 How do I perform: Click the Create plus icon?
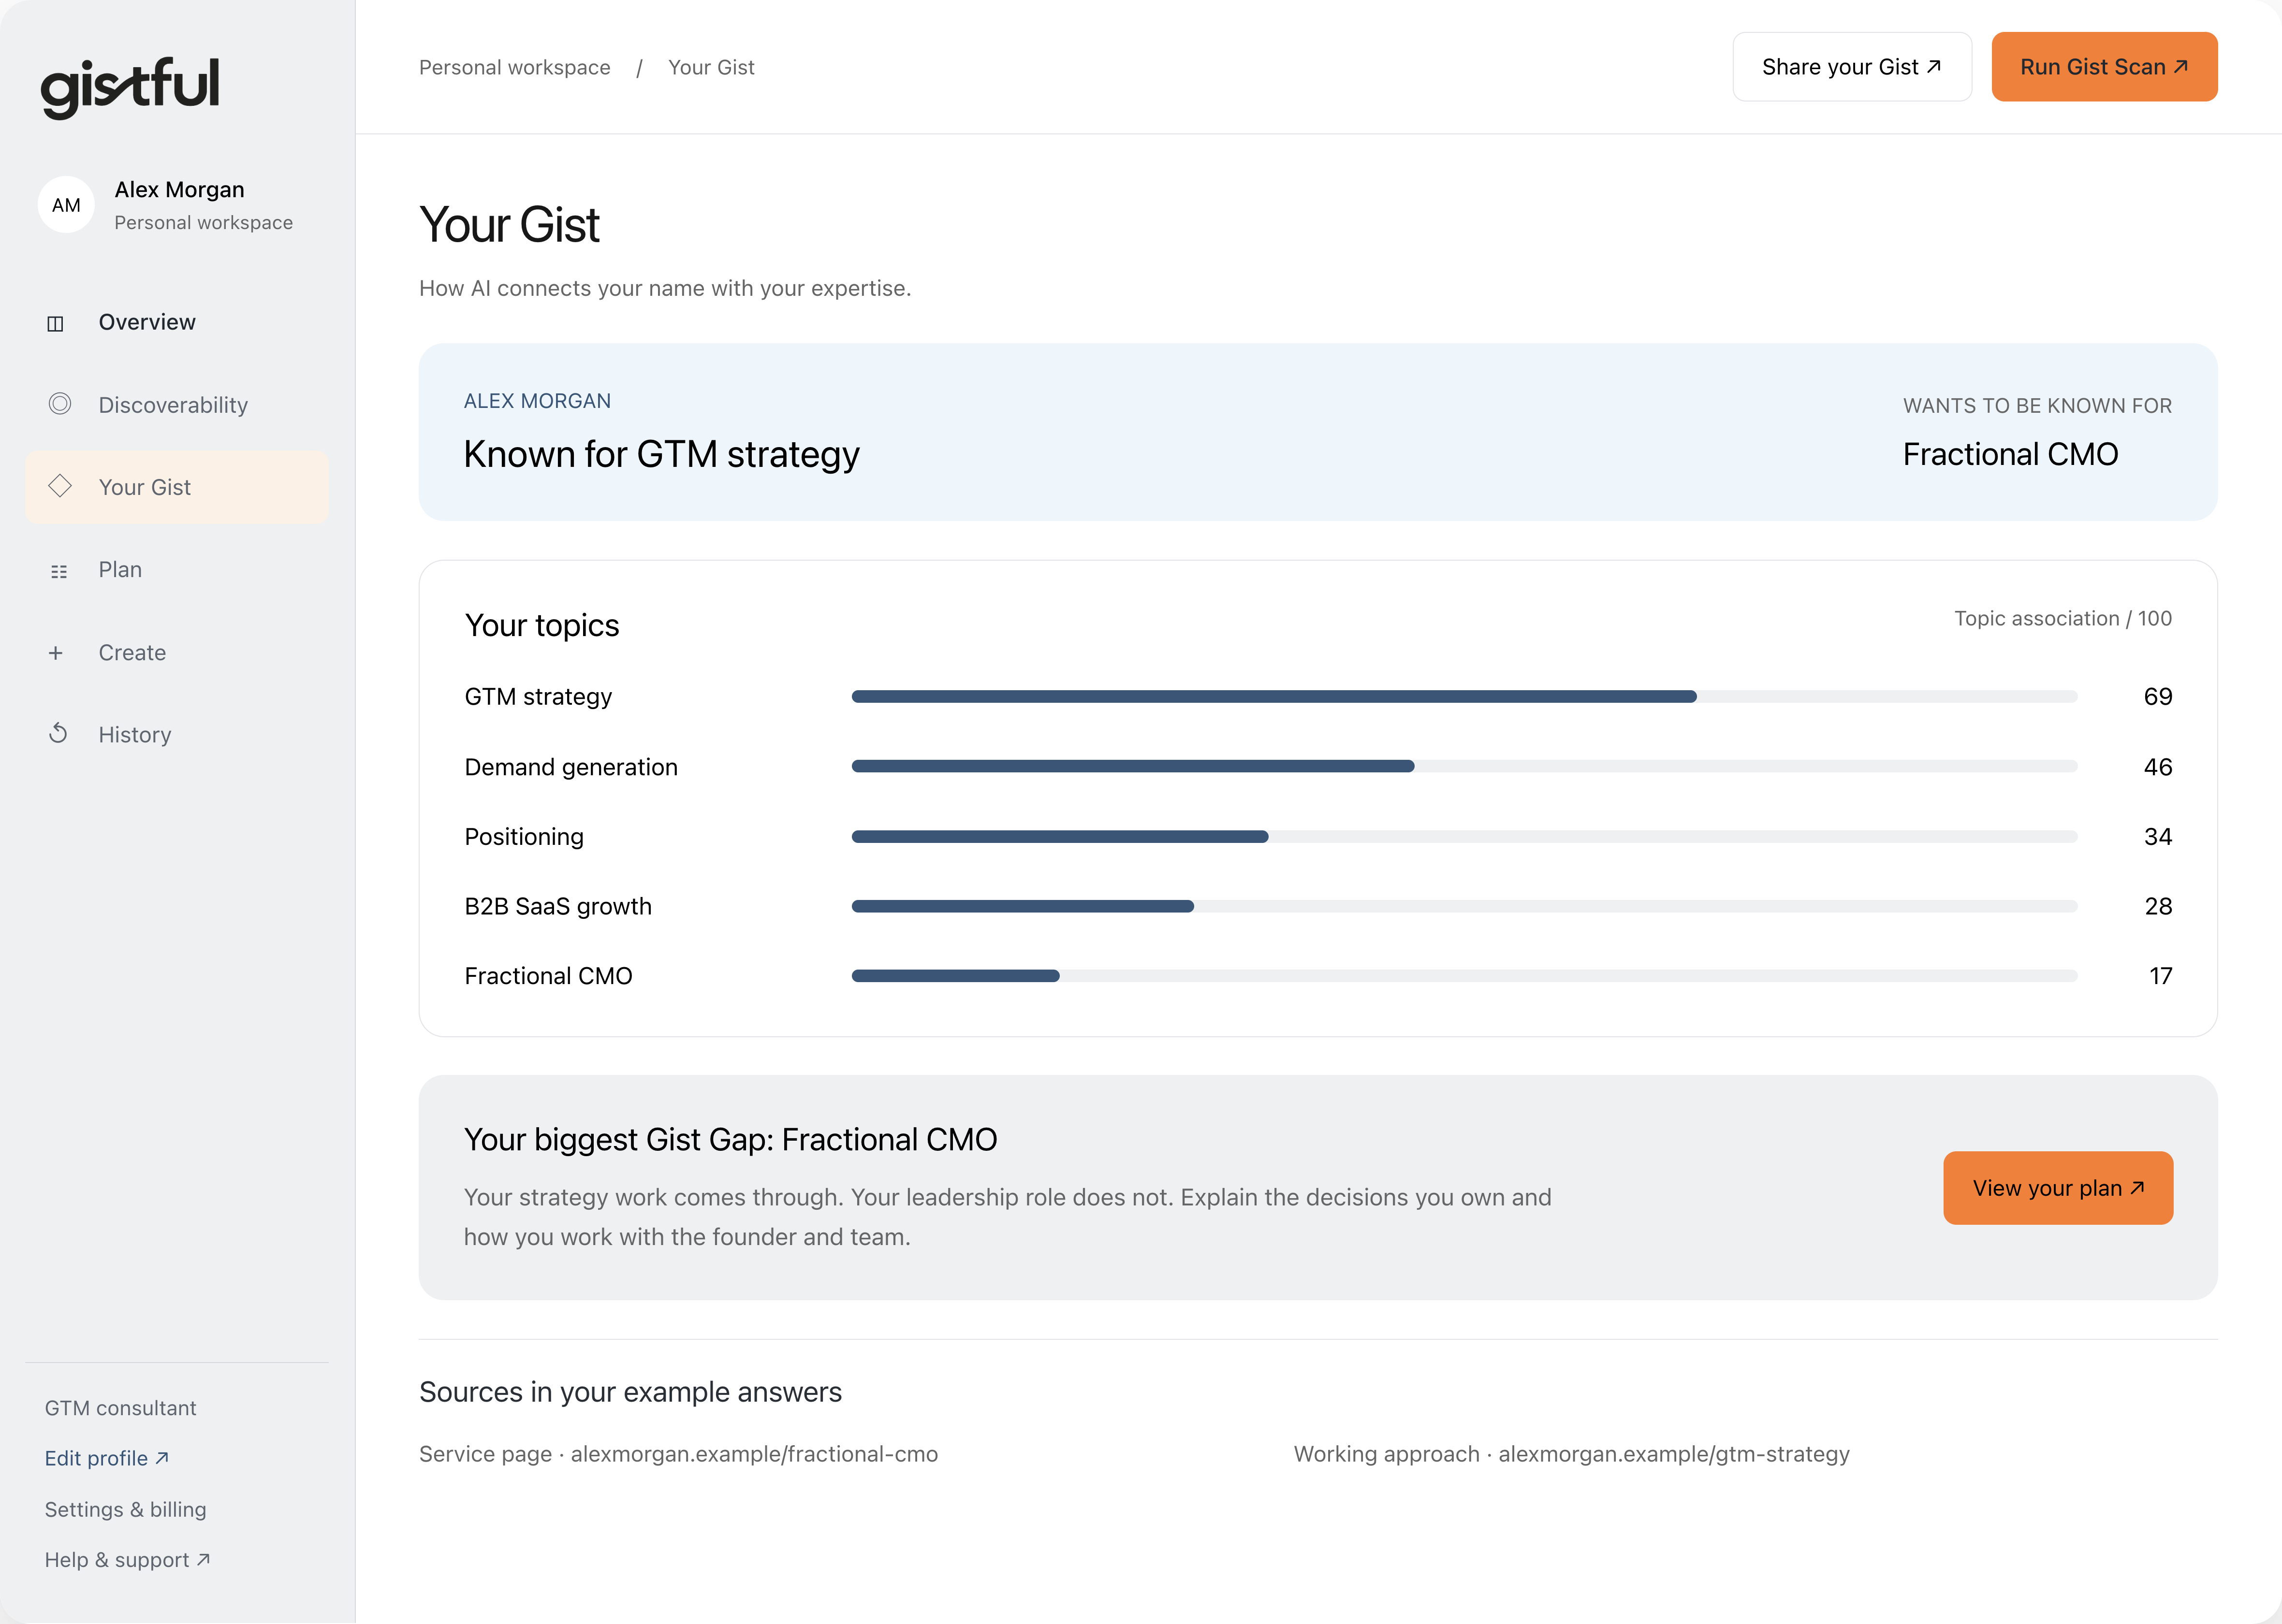56,653
